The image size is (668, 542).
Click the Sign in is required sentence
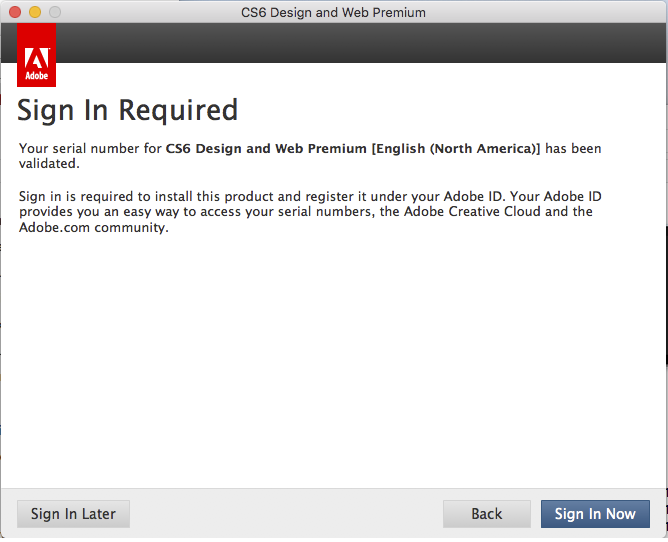[262, 196]
